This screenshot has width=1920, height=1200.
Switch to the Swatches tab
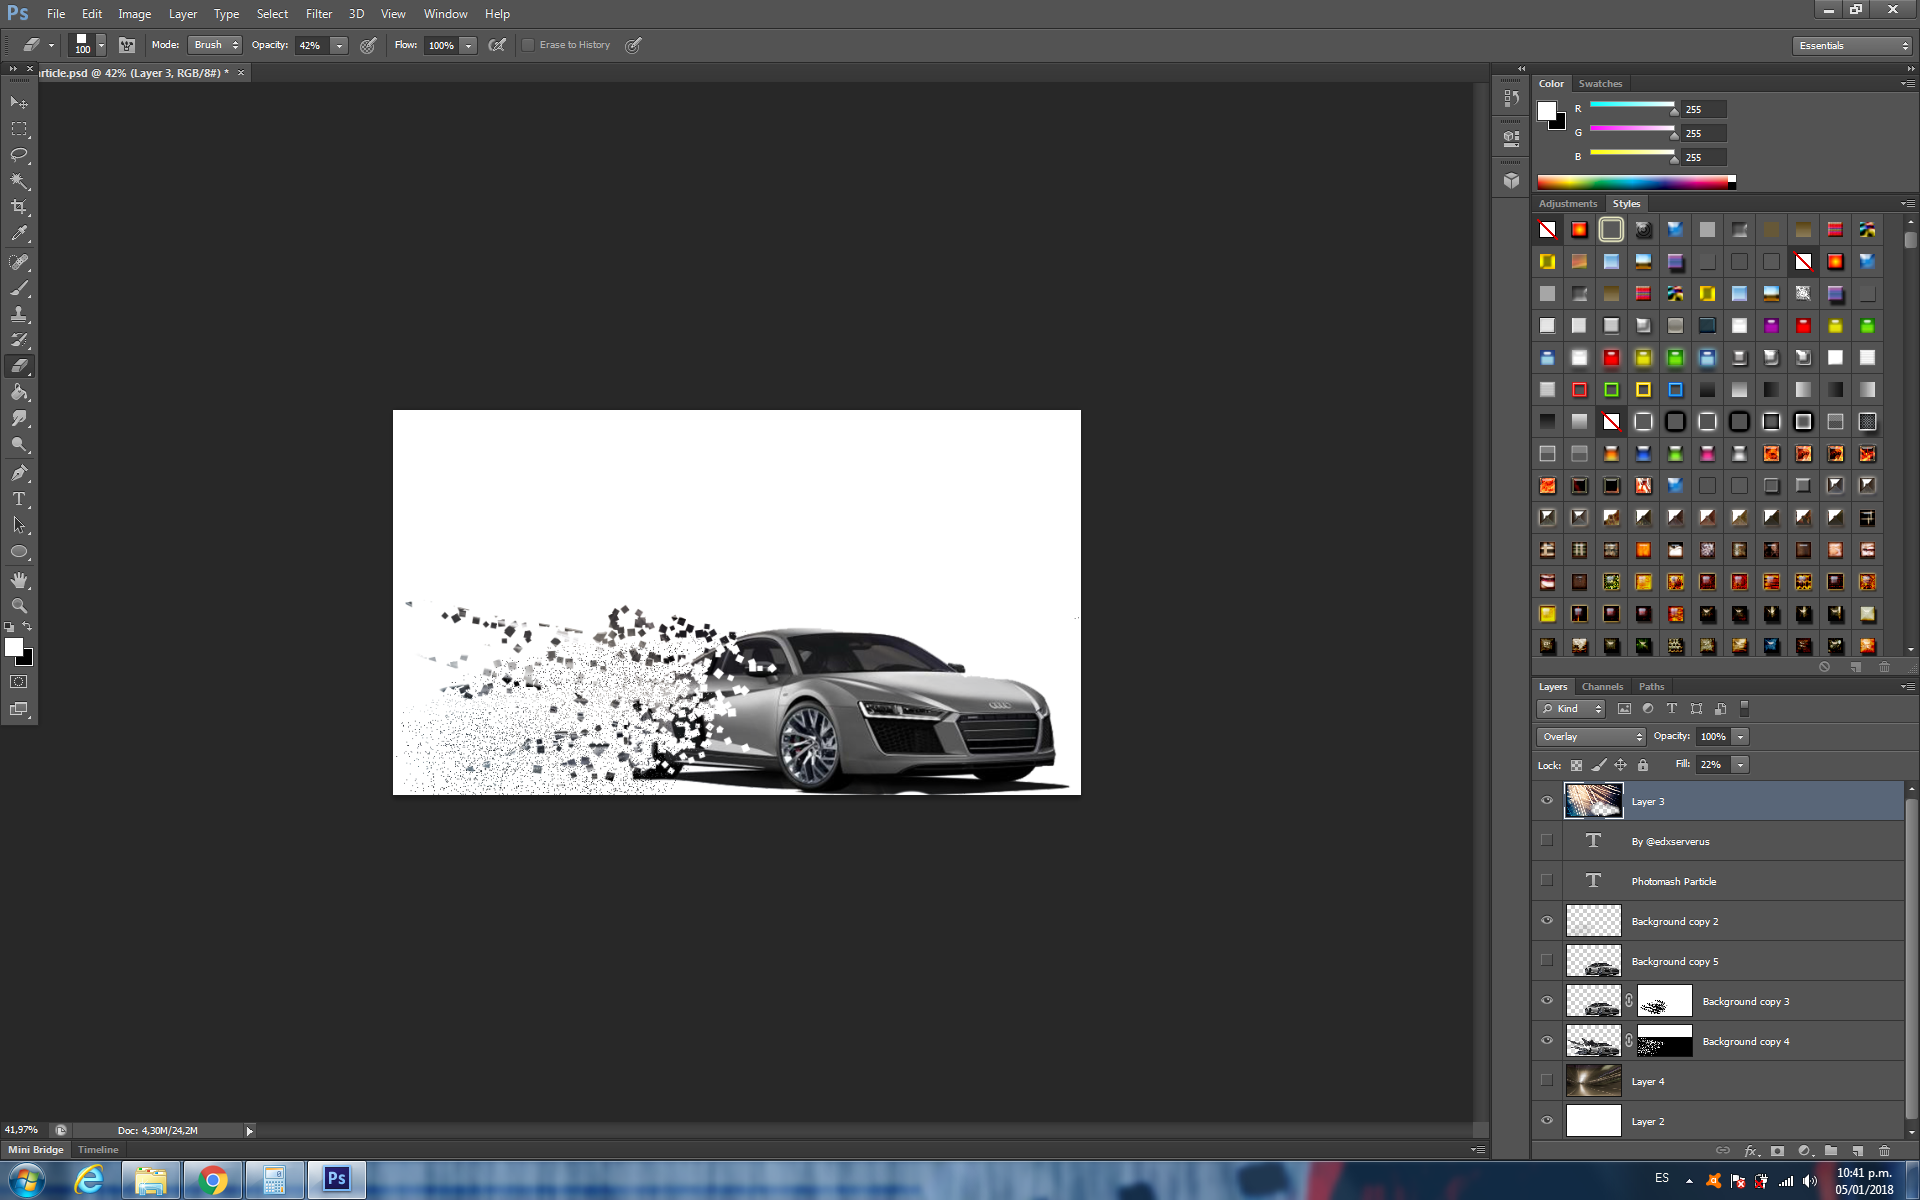tap(1600, 84)
